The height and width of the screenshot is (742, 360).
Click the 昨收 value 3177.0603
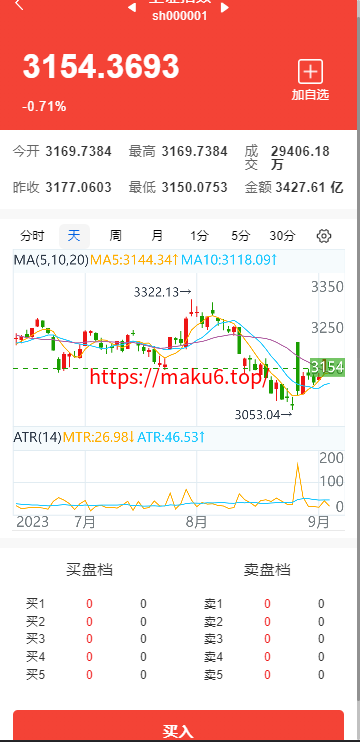point(79,187)
